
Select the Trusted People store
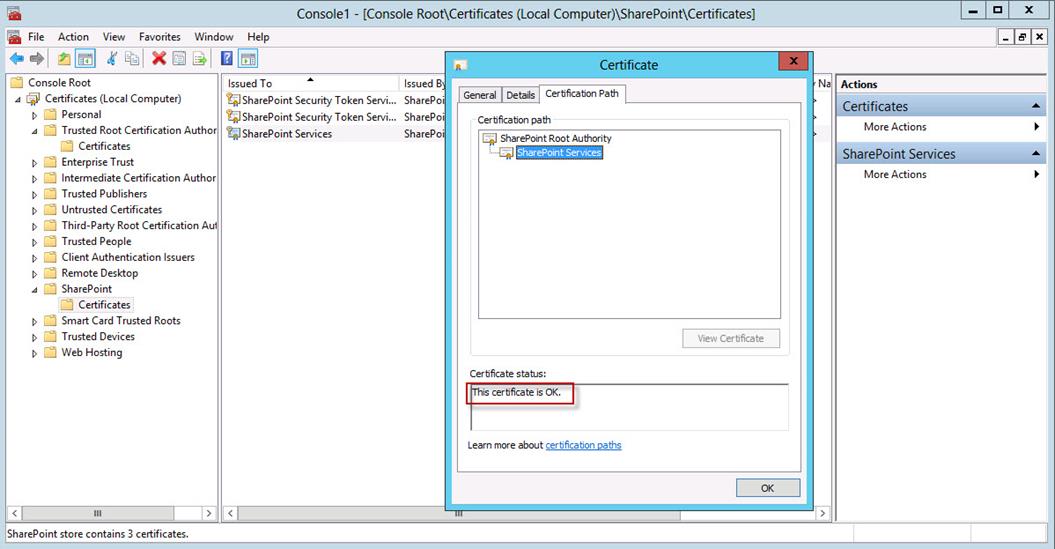tap(96, 242)
